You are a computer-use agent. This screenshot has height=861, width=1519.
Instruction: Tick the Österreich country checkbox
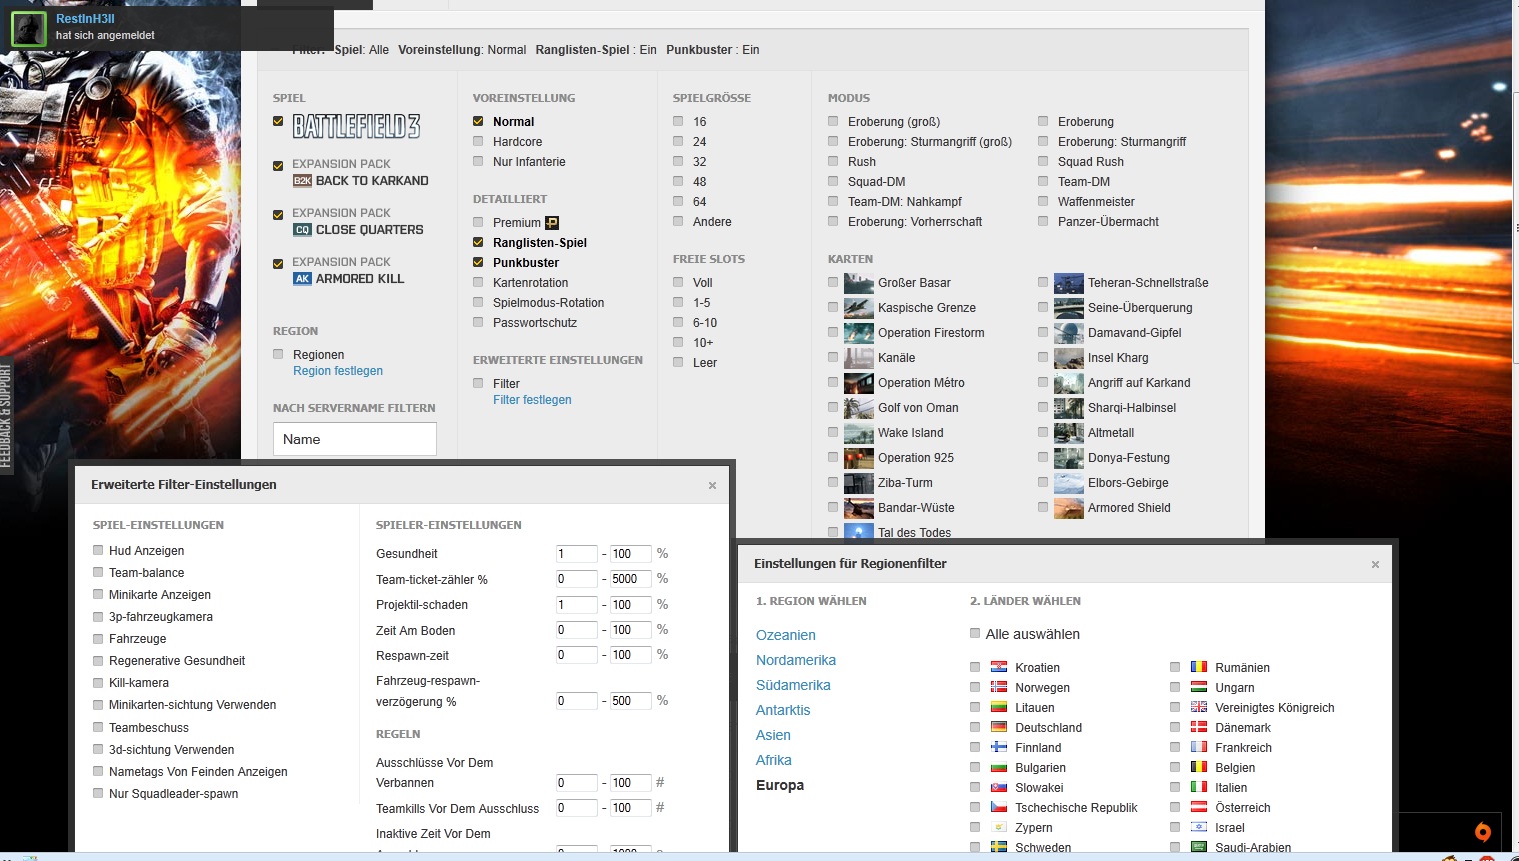[x=1175, y=807]
